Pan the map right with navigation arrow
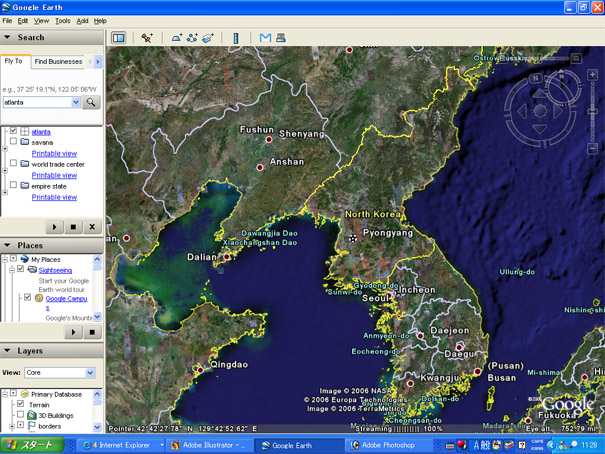 pyautogui.click(x=558, y=111)
